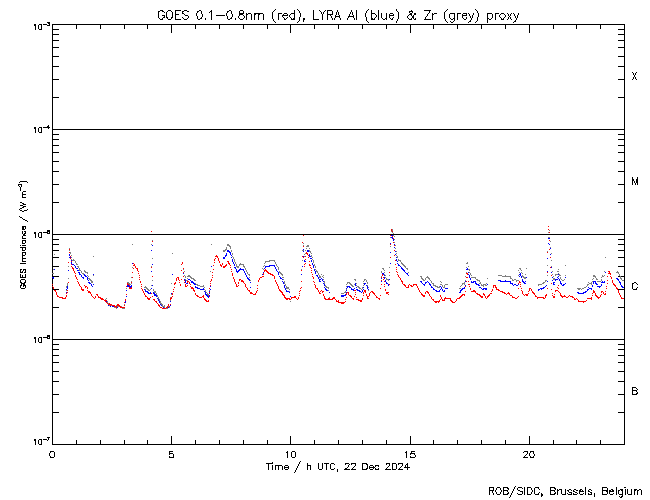The width and height of the screenshot is (650, 500).
Task: Click the x-axis tick label 15
Action: [x=410, y=454]
